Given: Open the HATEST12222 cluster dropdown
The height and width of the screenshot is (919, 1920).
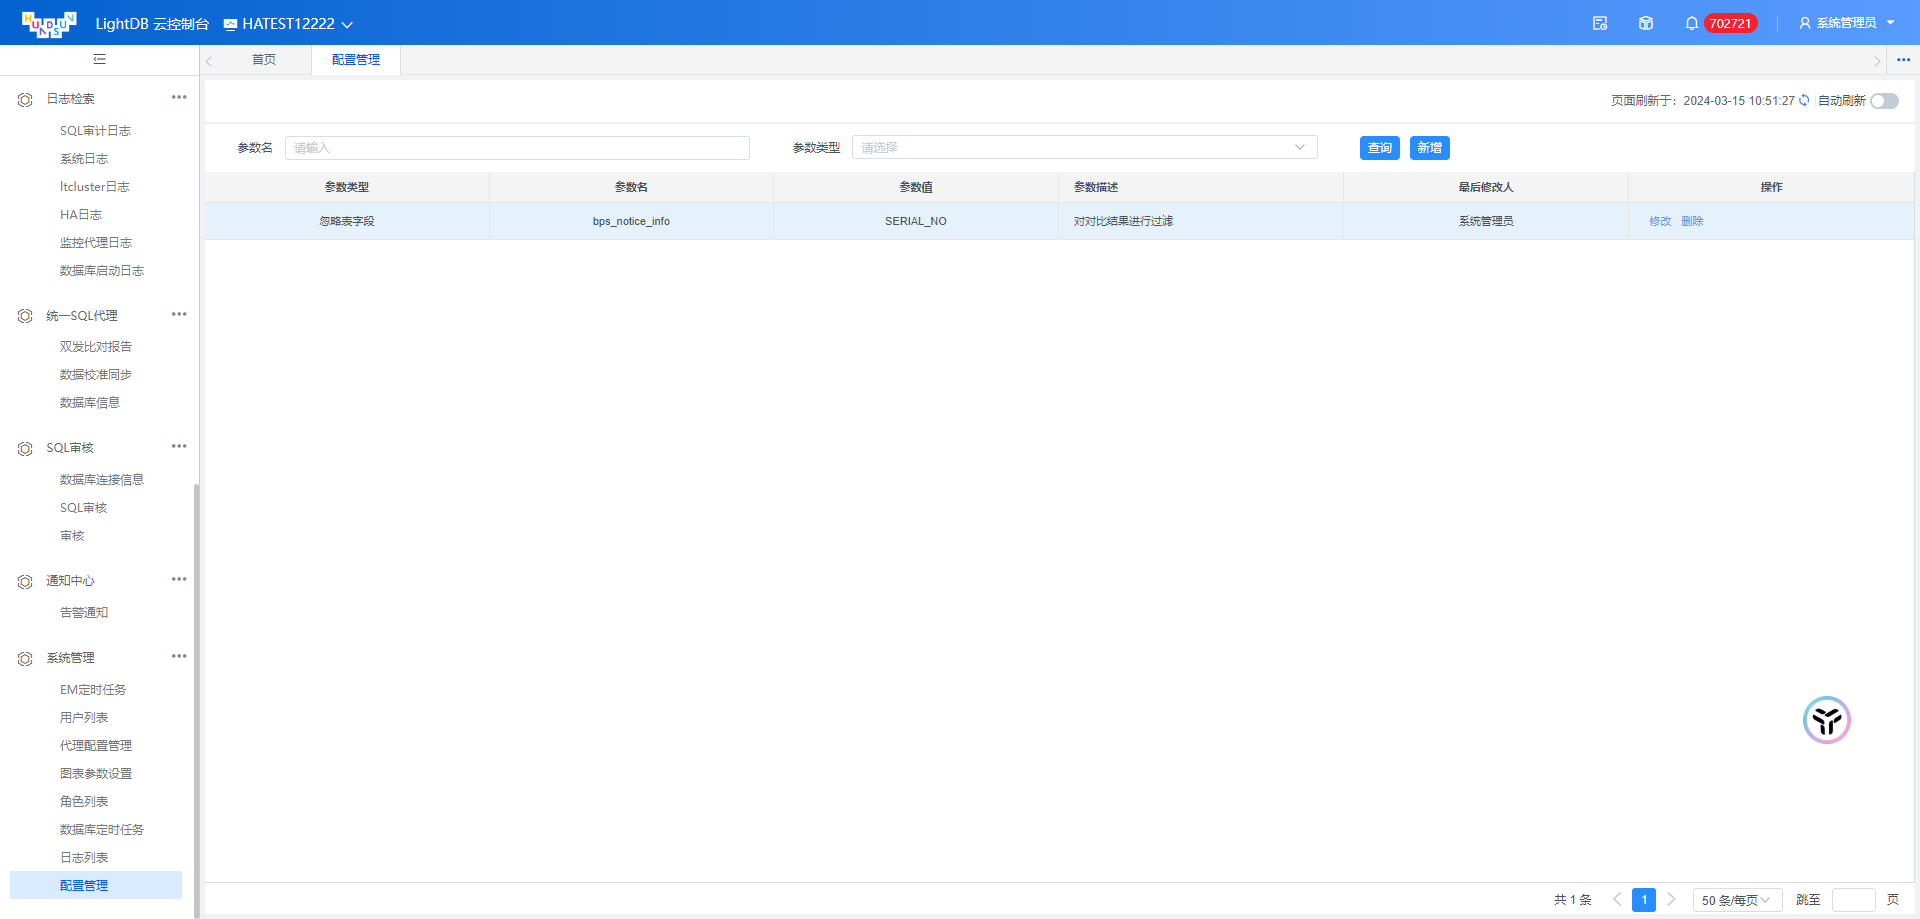Looking at the screenshot, I should (288, 23).
